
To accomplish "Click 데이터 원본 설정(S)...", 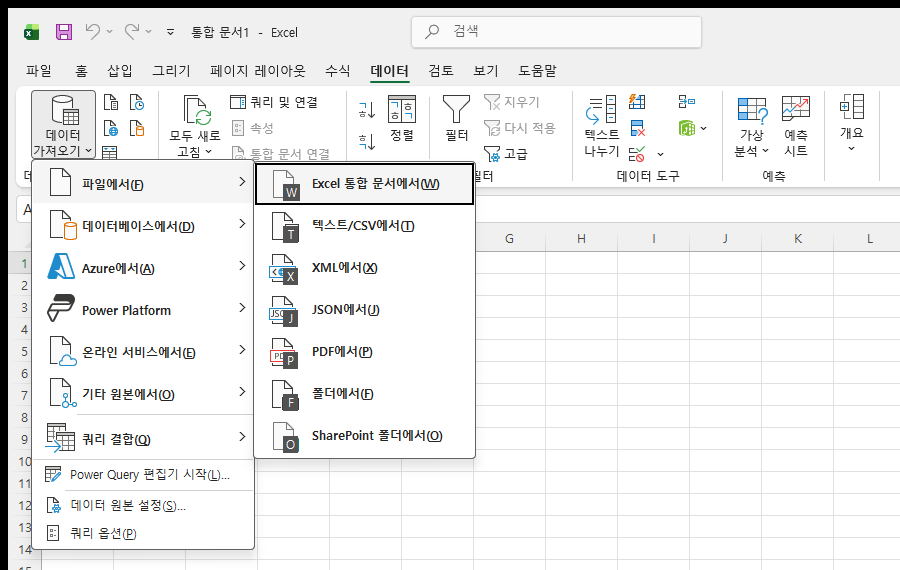I will pos(143,506).
